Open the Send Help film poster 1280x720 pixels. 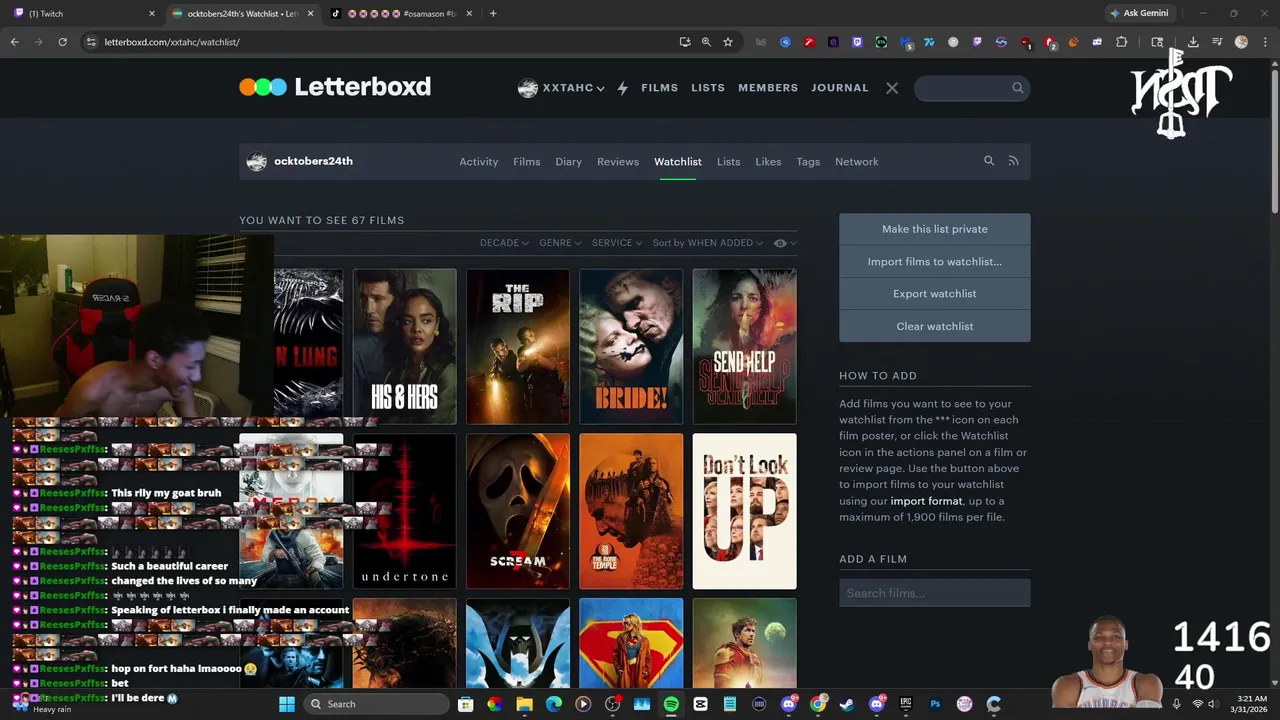click(x=744, y=346)
